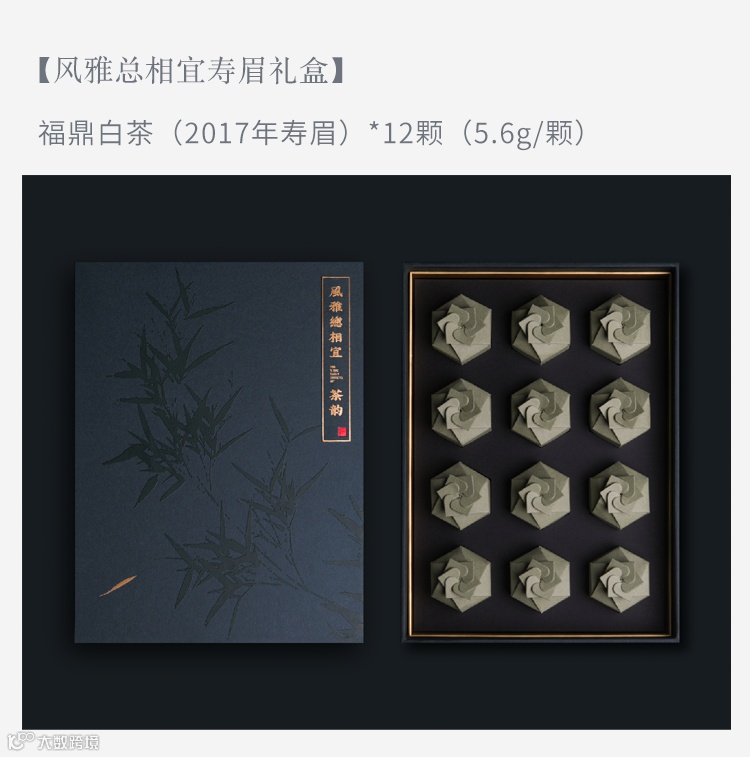Select the top-right hexagonal tea packet
This screenshot has width=750, height=757.
tap(620, 329)
